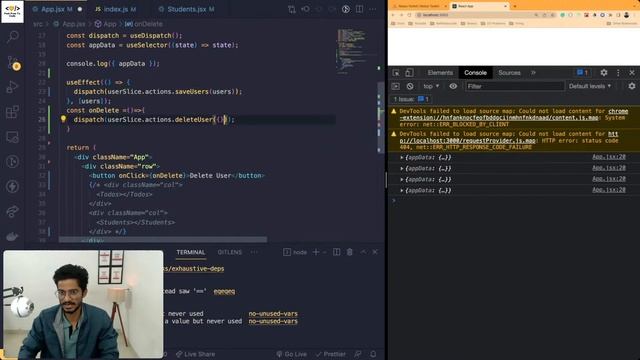Clear the console with the ban icon
The height and width of the screenshot is (360, 640).
[410, 86]
